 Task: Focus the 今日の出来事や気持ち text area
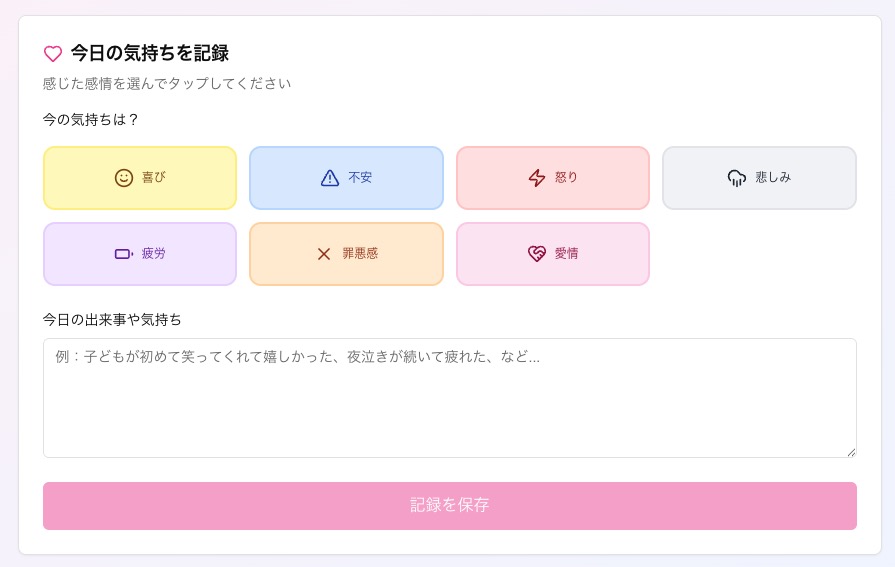coord(449,398)
